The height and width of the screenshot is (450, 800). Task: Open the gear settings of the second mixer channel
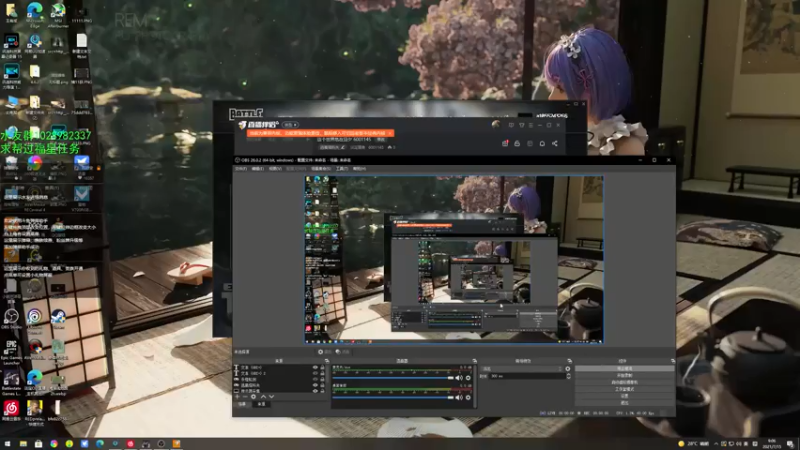468,397
